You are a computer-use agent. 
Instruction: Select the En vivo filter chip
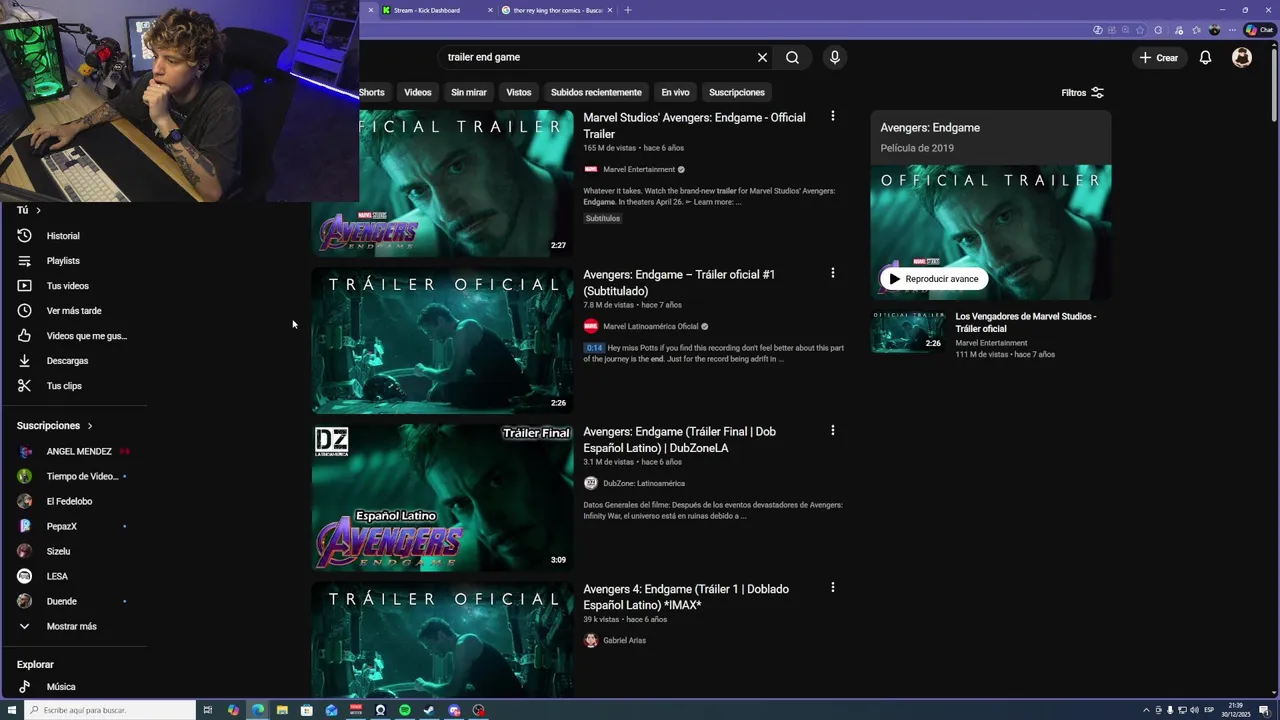tap(675, 92)
